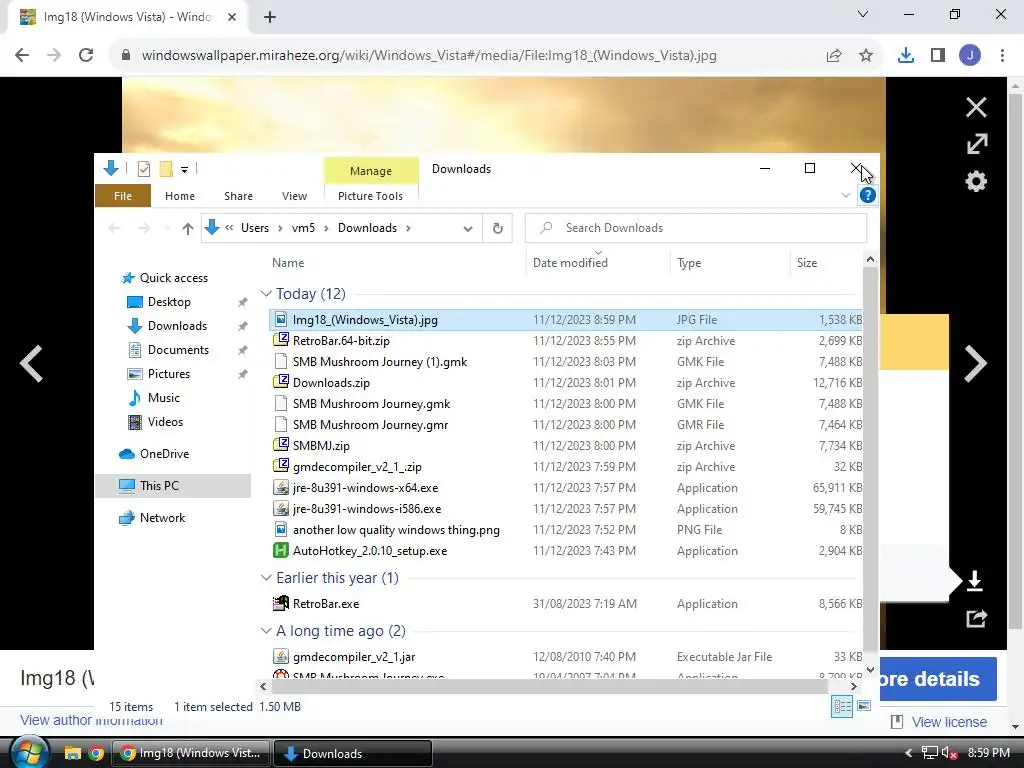
Task: Switch to Downloads taskbar button
Action: (353, 753)
